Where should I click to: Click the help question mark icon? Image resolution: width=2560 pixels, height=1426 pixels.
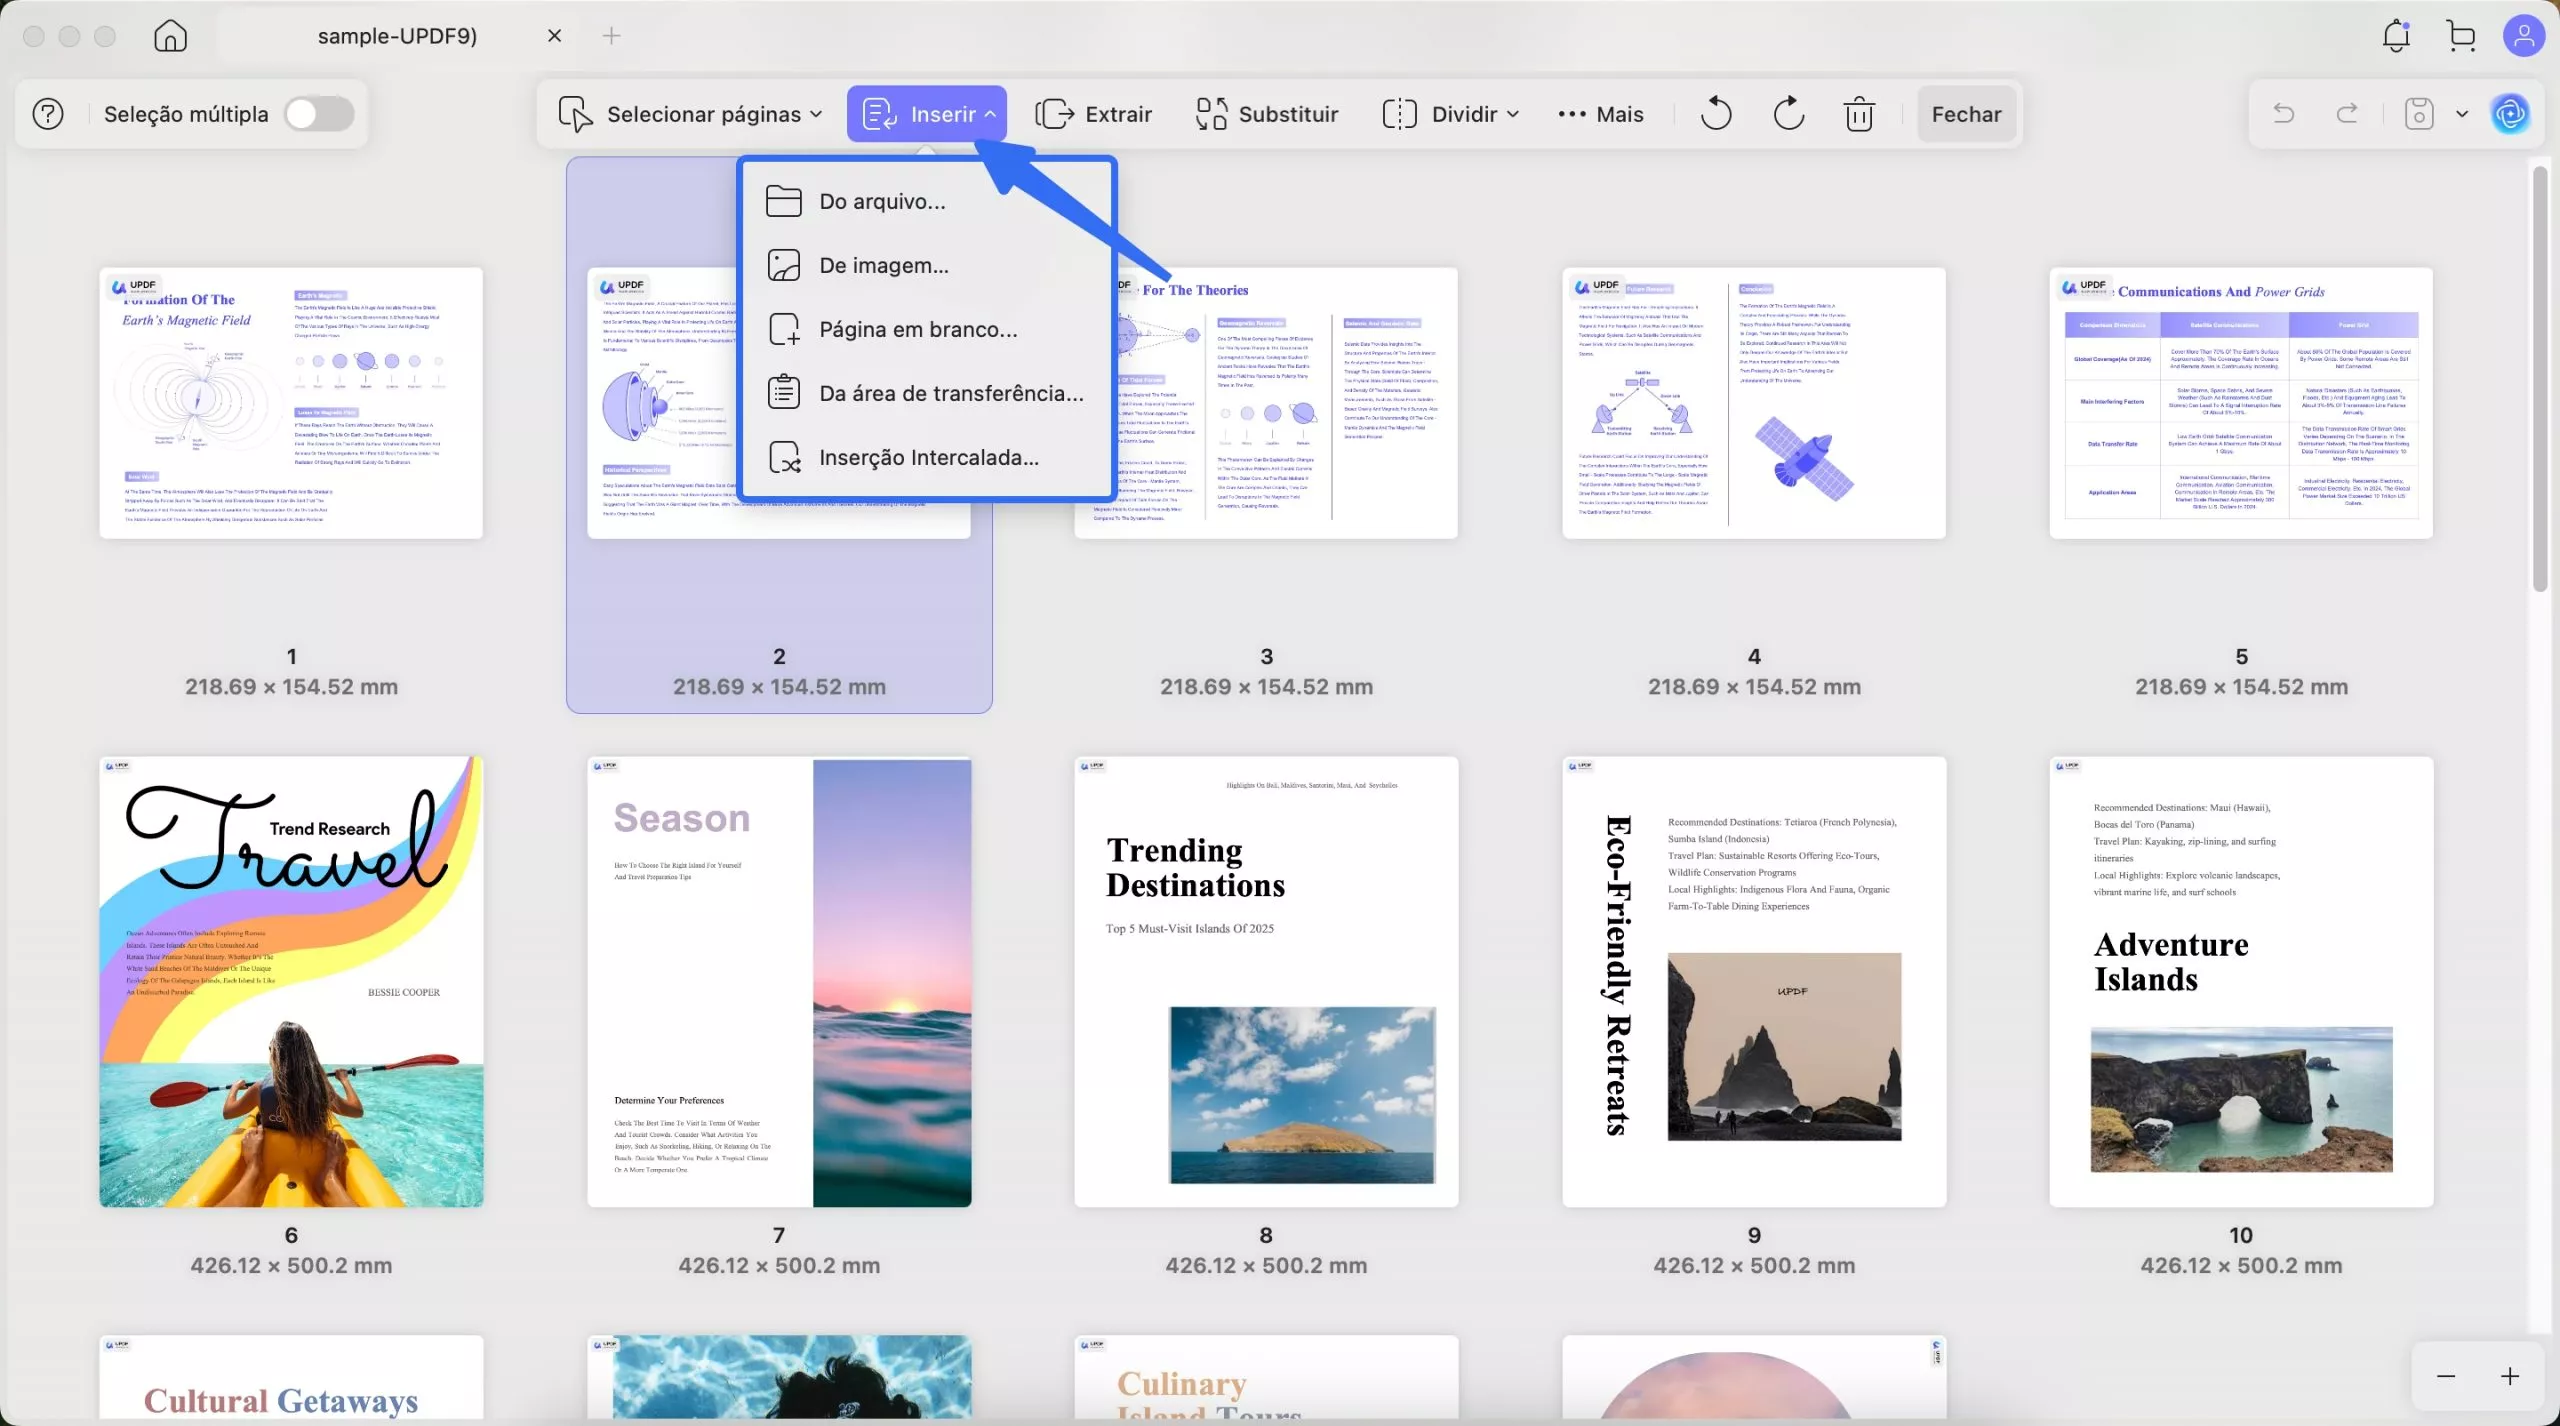click(48, 114)
